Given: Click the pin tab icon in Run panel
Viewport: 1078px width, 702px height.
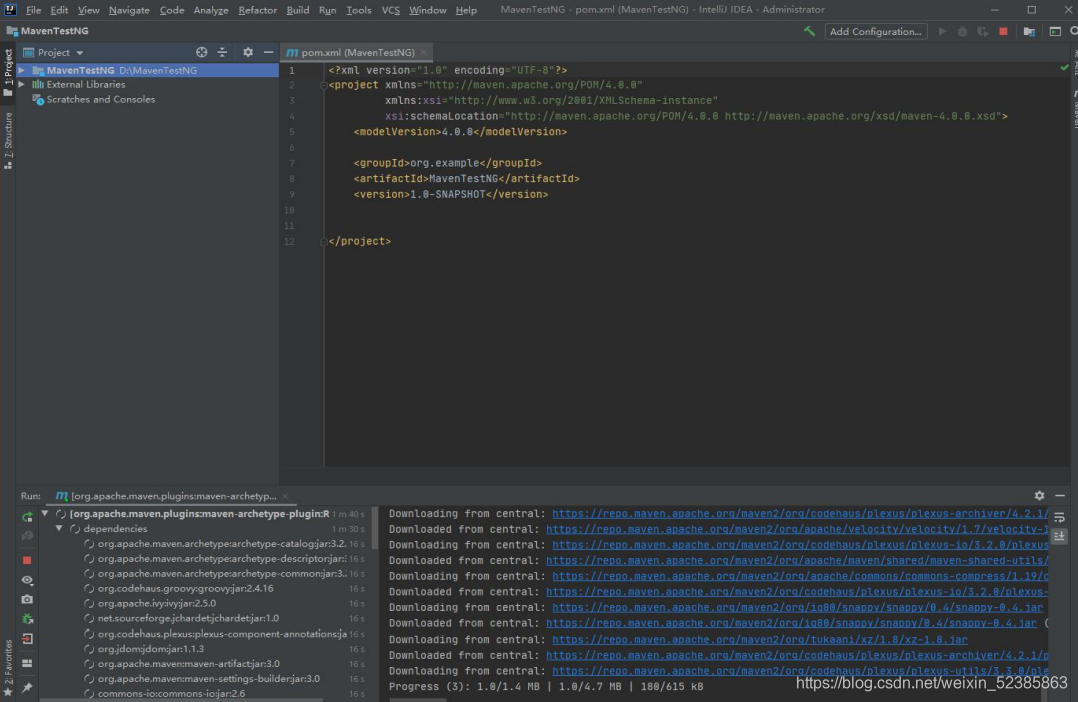Looking at the screenshot, I should click(x=27, y=688).
